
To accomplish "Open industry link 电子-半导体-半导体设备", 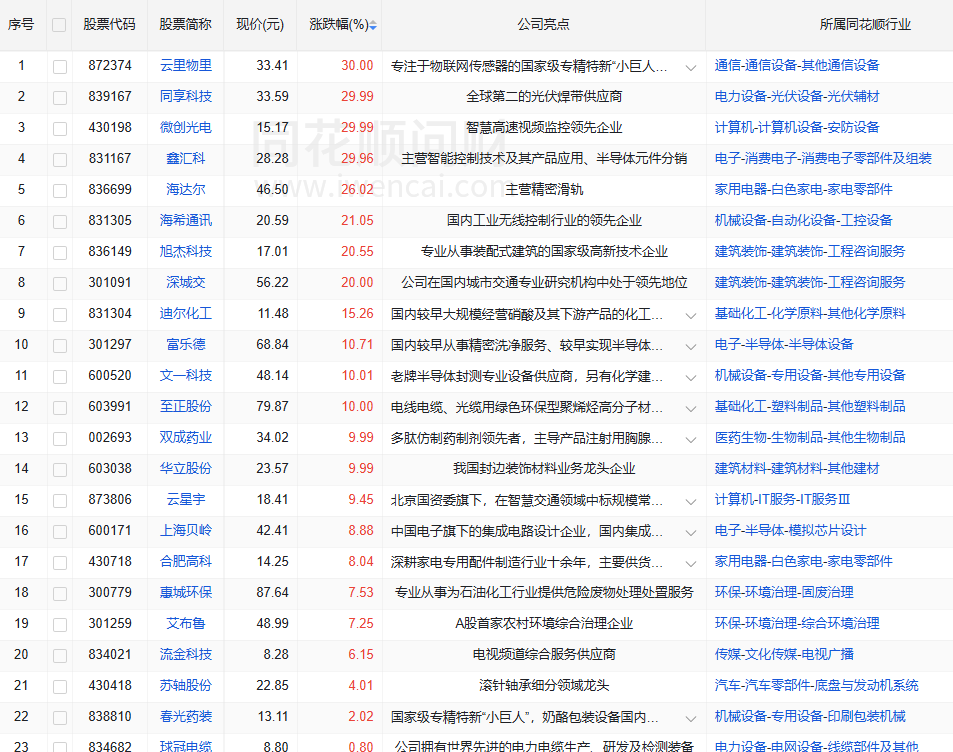I will [784, 344].
